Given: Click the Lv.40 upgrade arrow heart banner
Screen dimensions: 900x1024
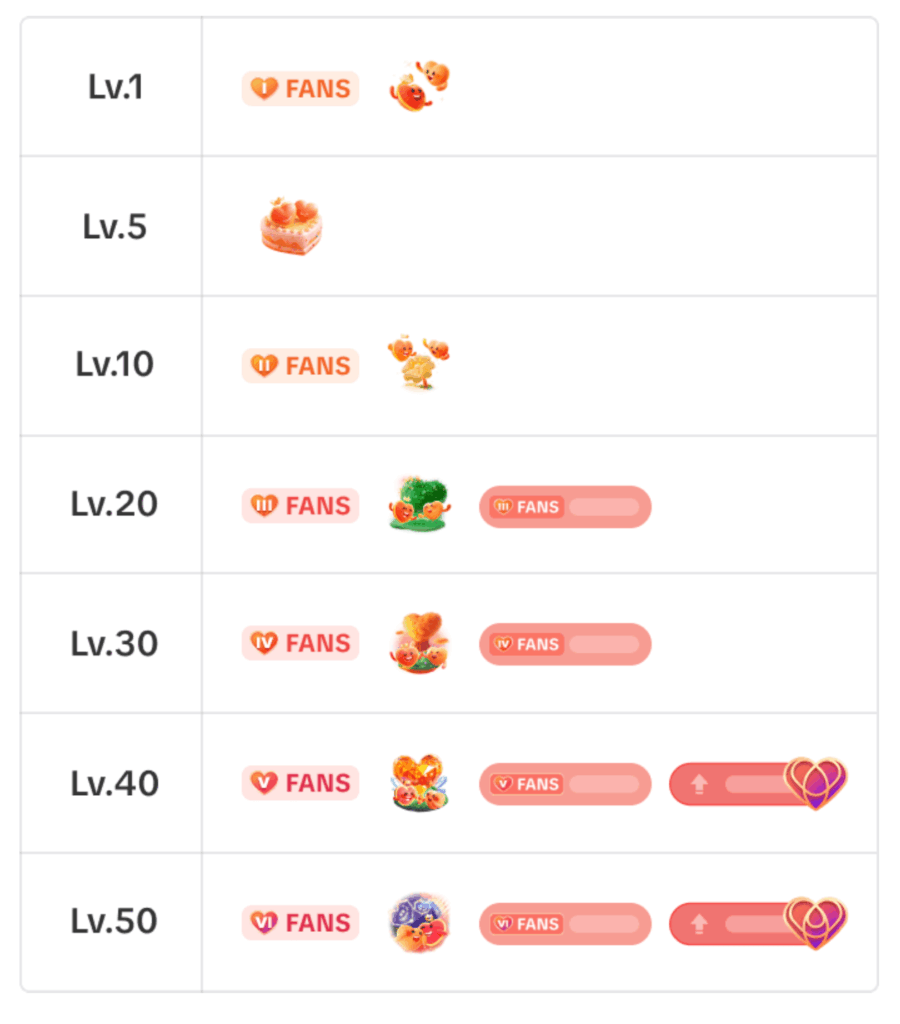Looking at the screenshot, I should 757,784.
